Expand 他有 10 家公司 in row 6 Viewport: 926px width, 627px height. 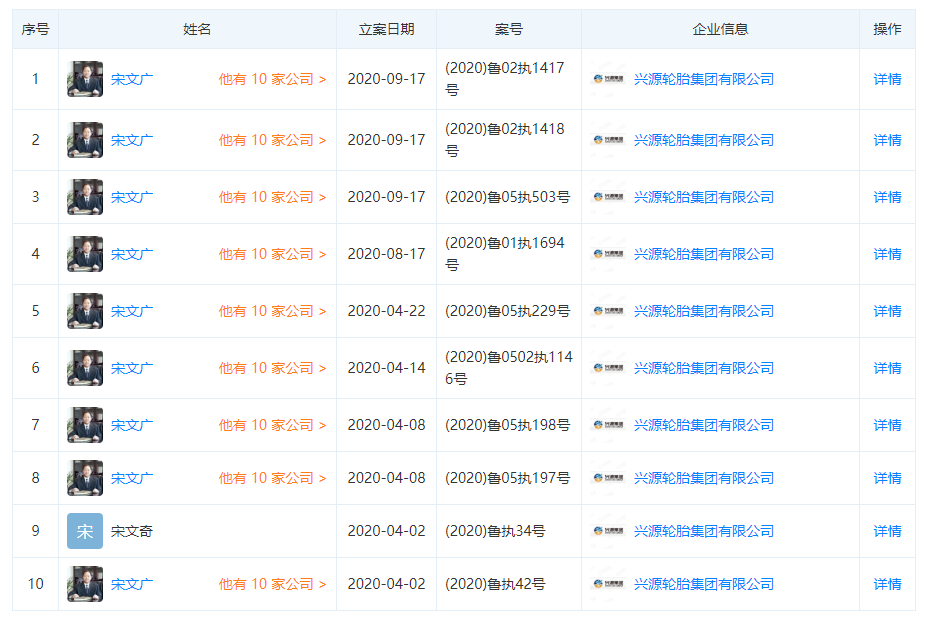(x=272, y=368)
